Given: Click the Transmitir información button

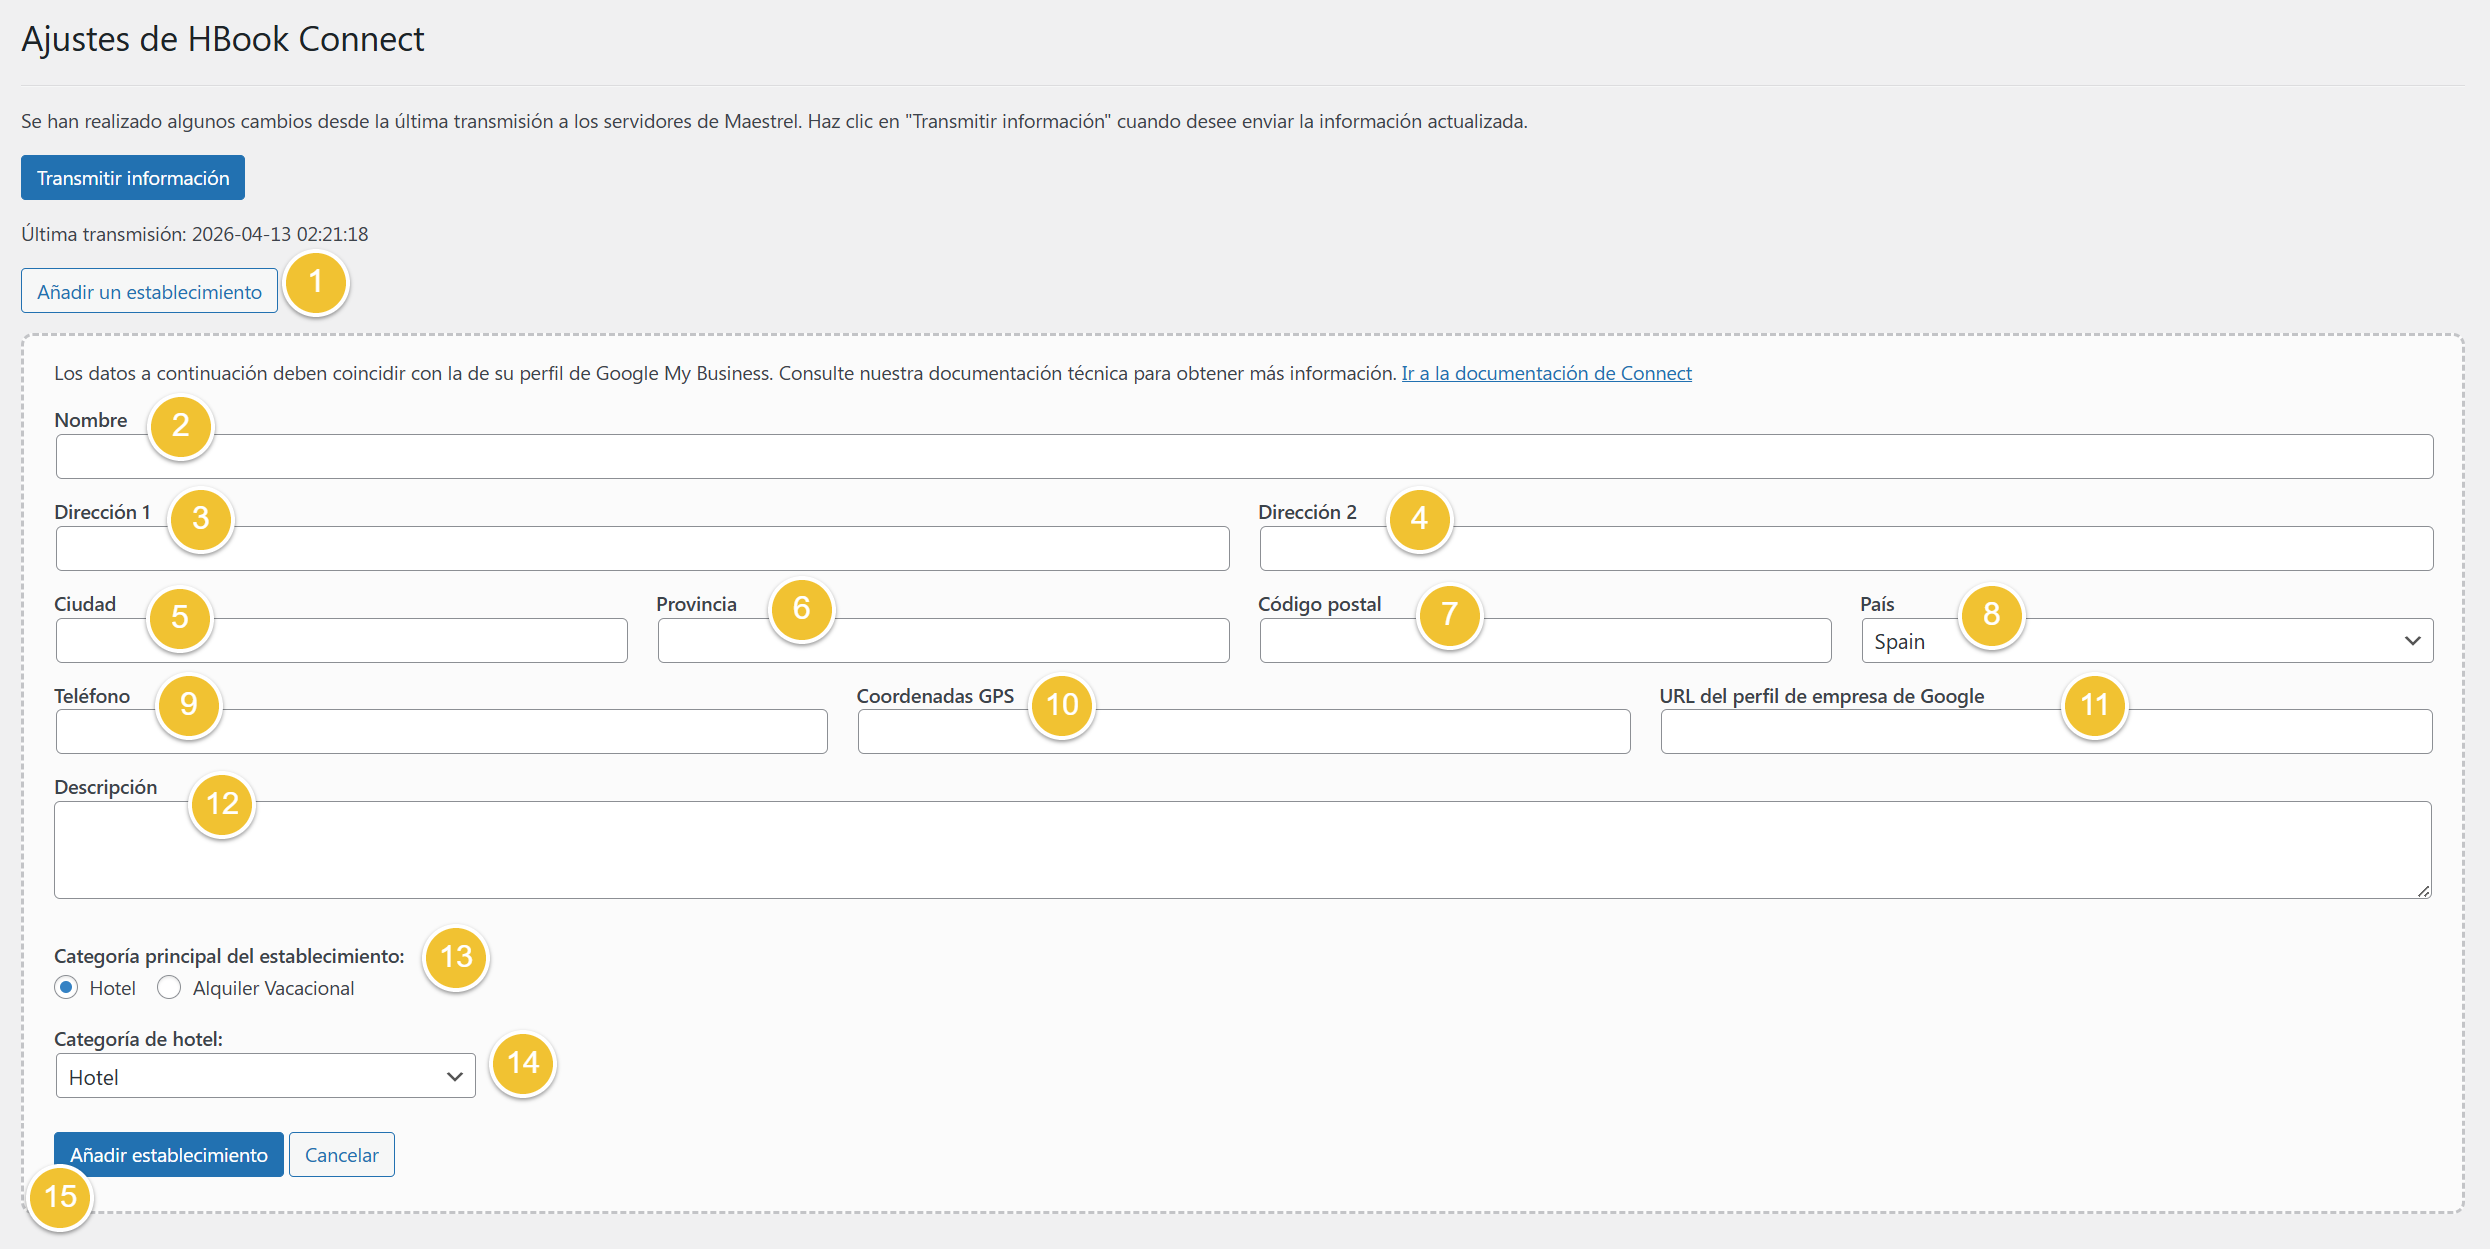Looking at the screenshot, I should point(133,178).
